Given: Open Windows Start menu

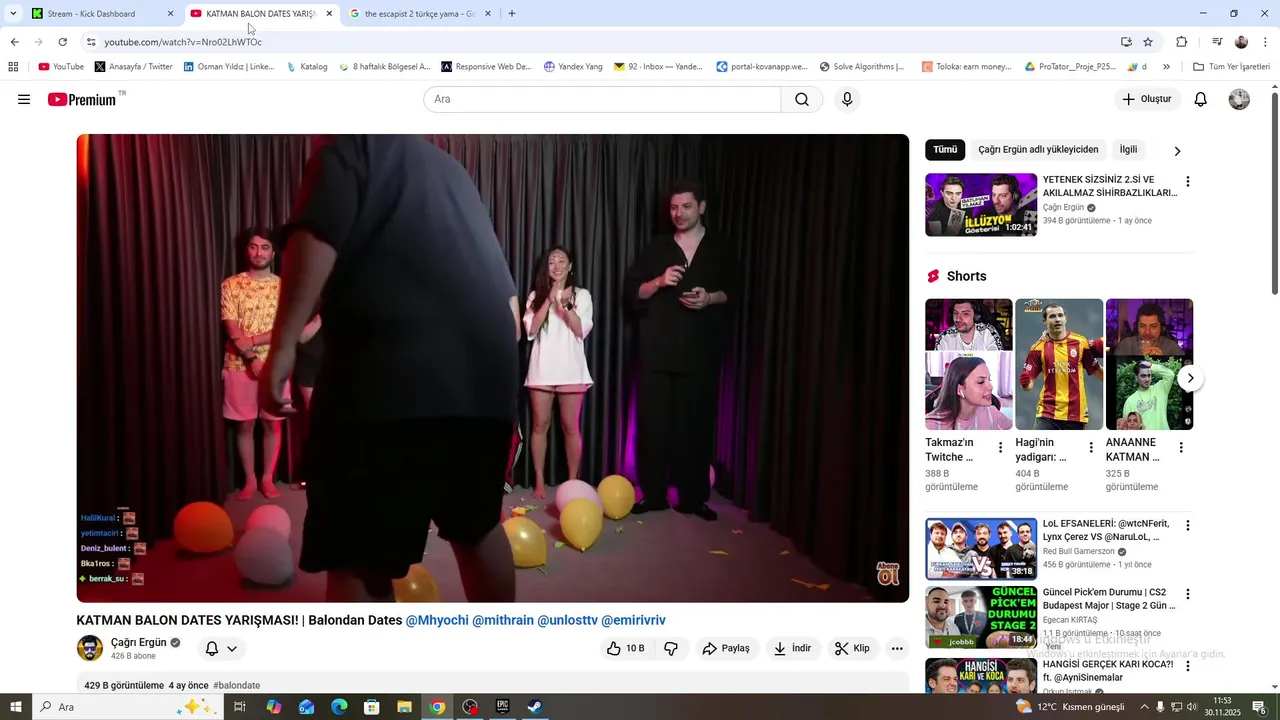Looking at the screenshot, I should tap(16, 707).
